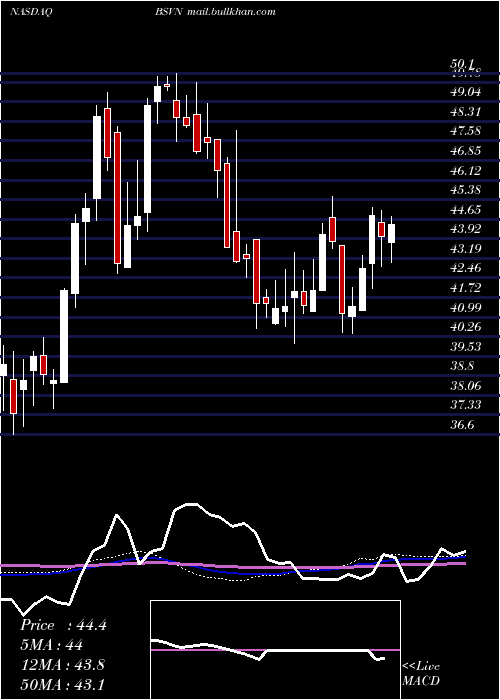
Task: Click the 49.04 price axis label
Action: coord(466,92)
